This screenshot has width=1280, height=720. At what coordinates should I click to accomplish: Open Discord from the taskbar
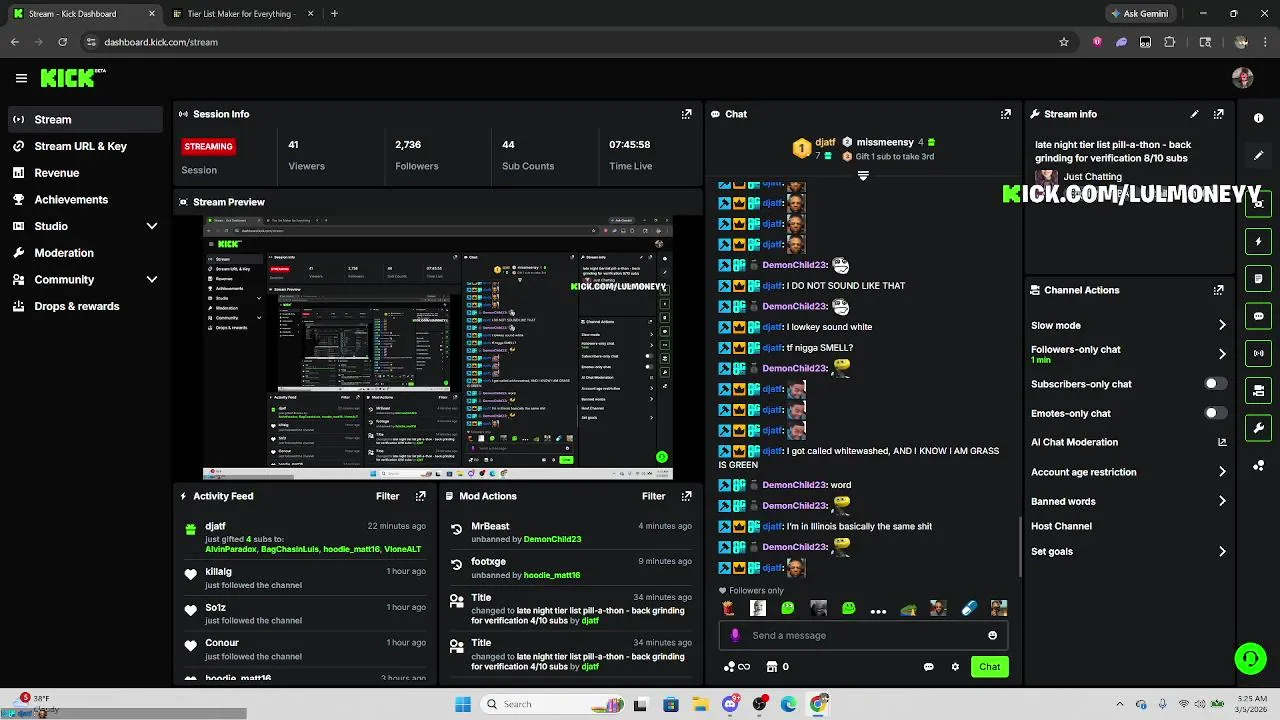(x=730, y=704)
